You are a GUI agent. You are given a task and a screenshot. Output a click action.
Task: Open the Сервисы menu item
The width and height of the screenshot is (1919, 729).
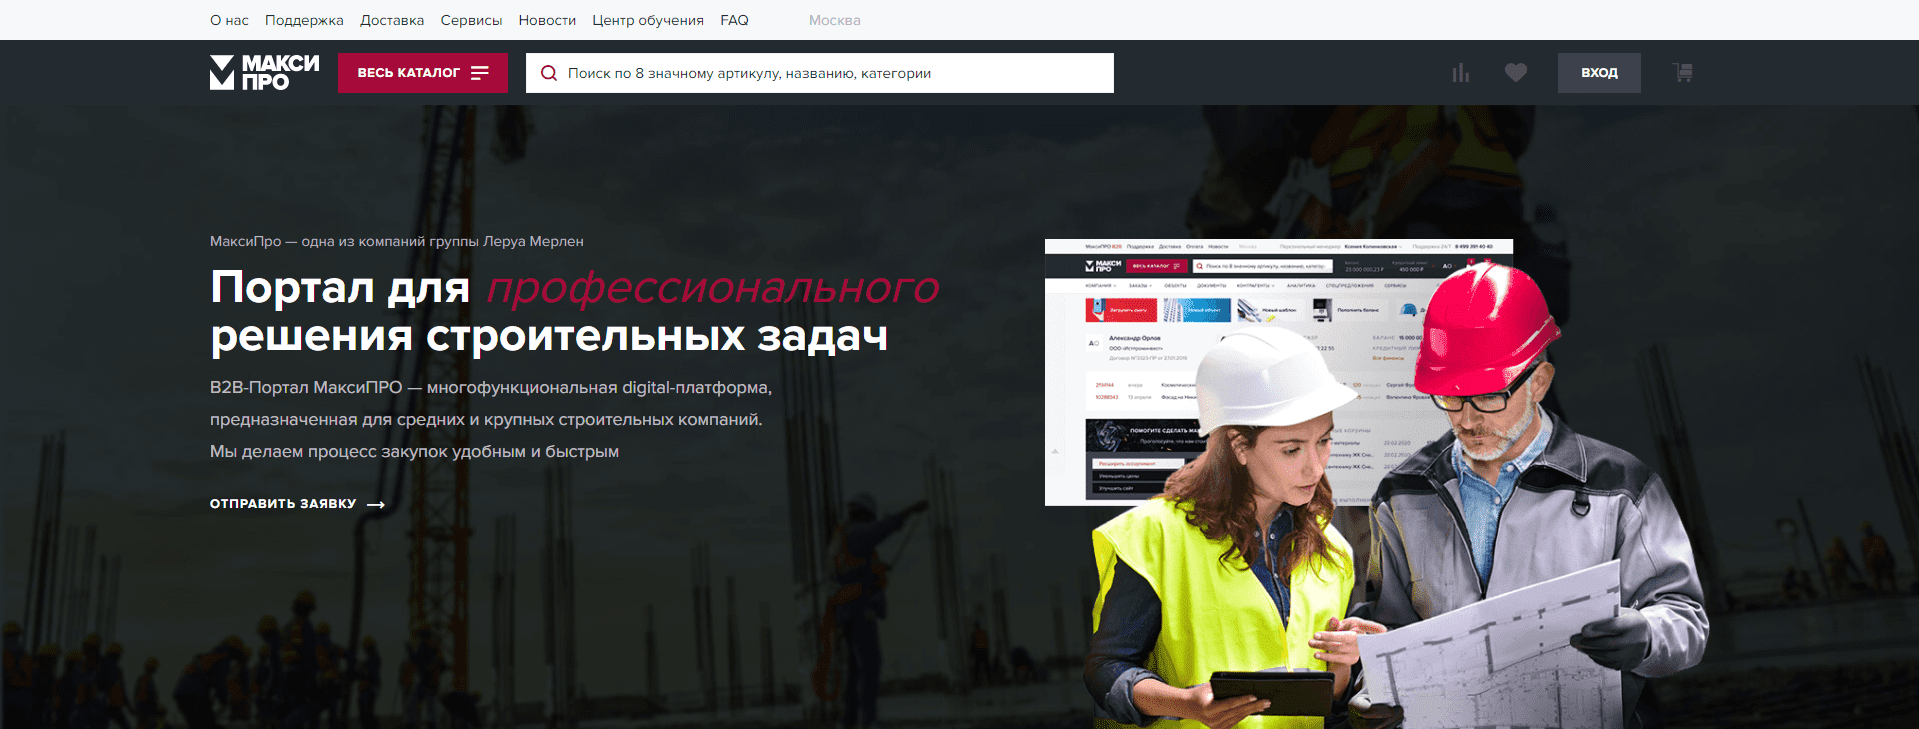pyautogui.click(x=471, y=20)
